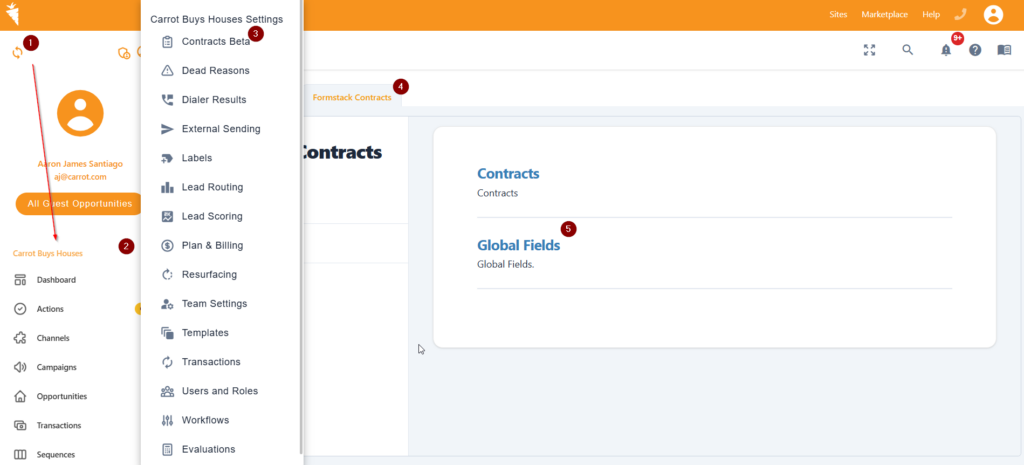Open the notifications bell icon
The height and width of the screenshot is (465, 1024).
click(946, 50)
